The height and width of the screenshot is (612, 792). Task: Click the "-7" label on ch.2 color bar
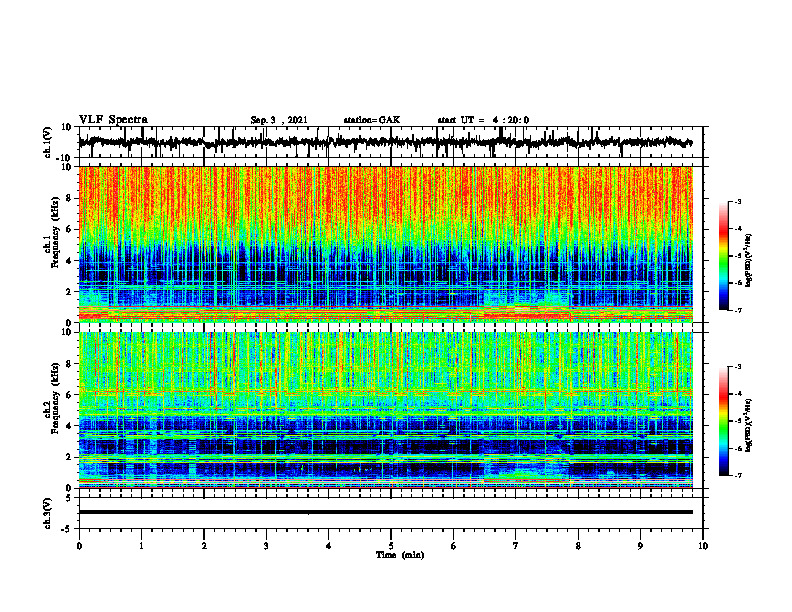pos(738,475)
